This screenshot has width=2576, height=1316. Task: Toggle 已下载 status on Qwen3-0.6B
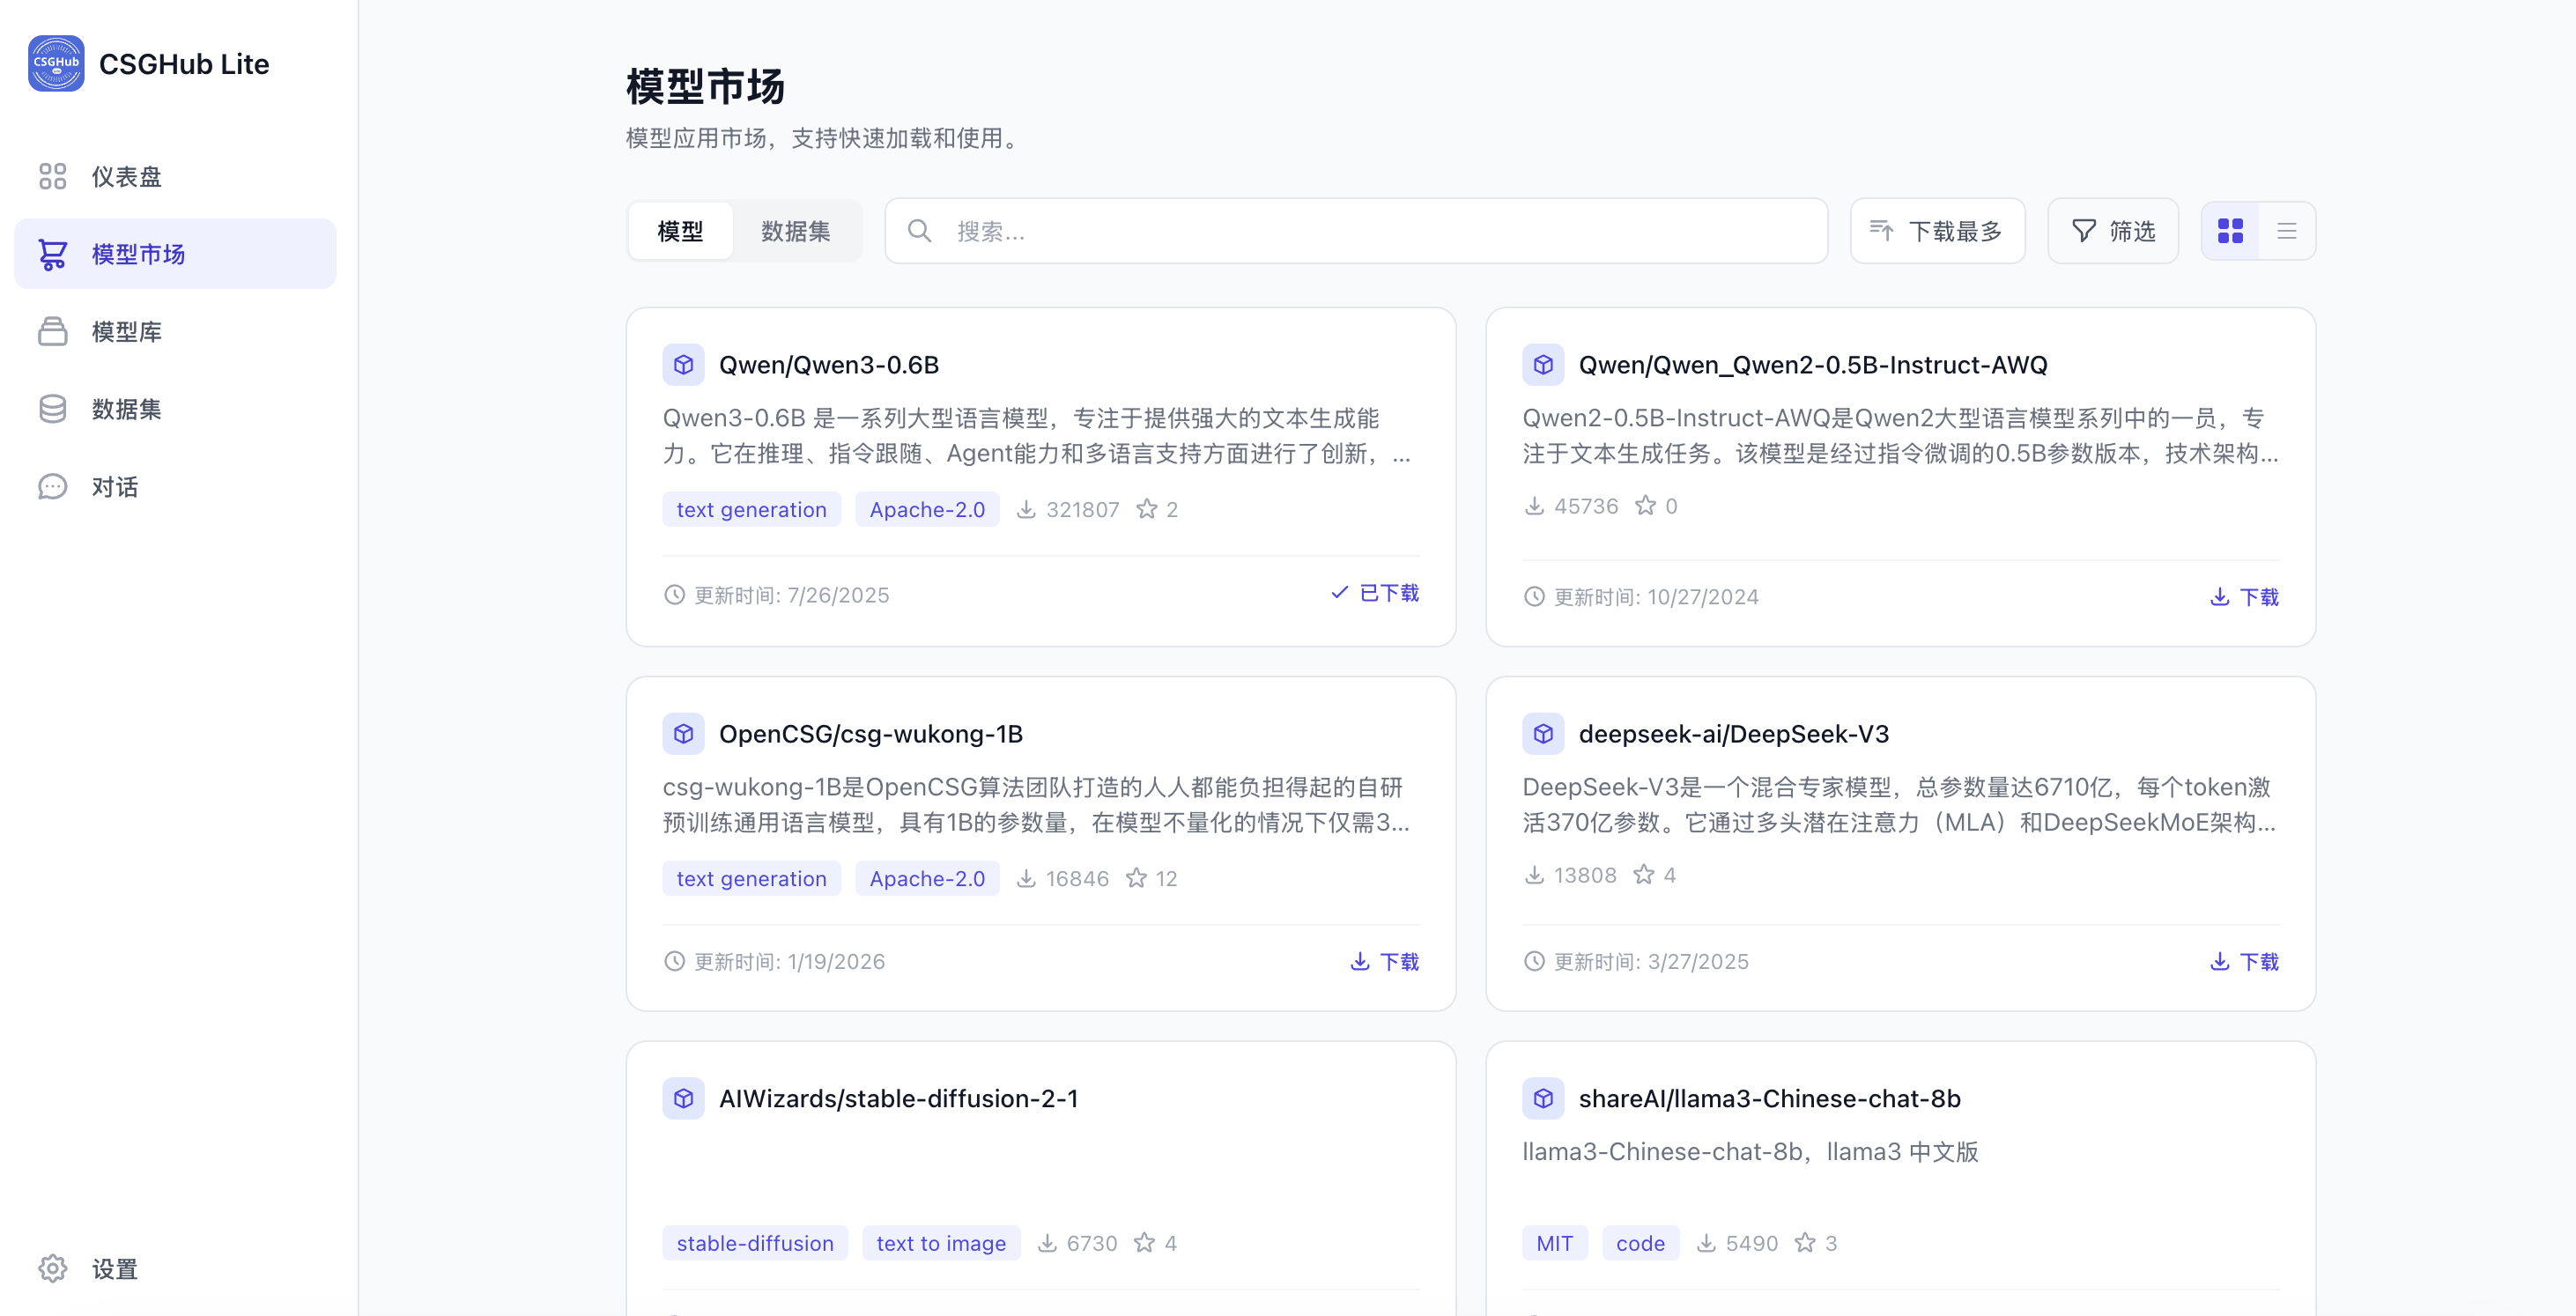pos(1375,593)
